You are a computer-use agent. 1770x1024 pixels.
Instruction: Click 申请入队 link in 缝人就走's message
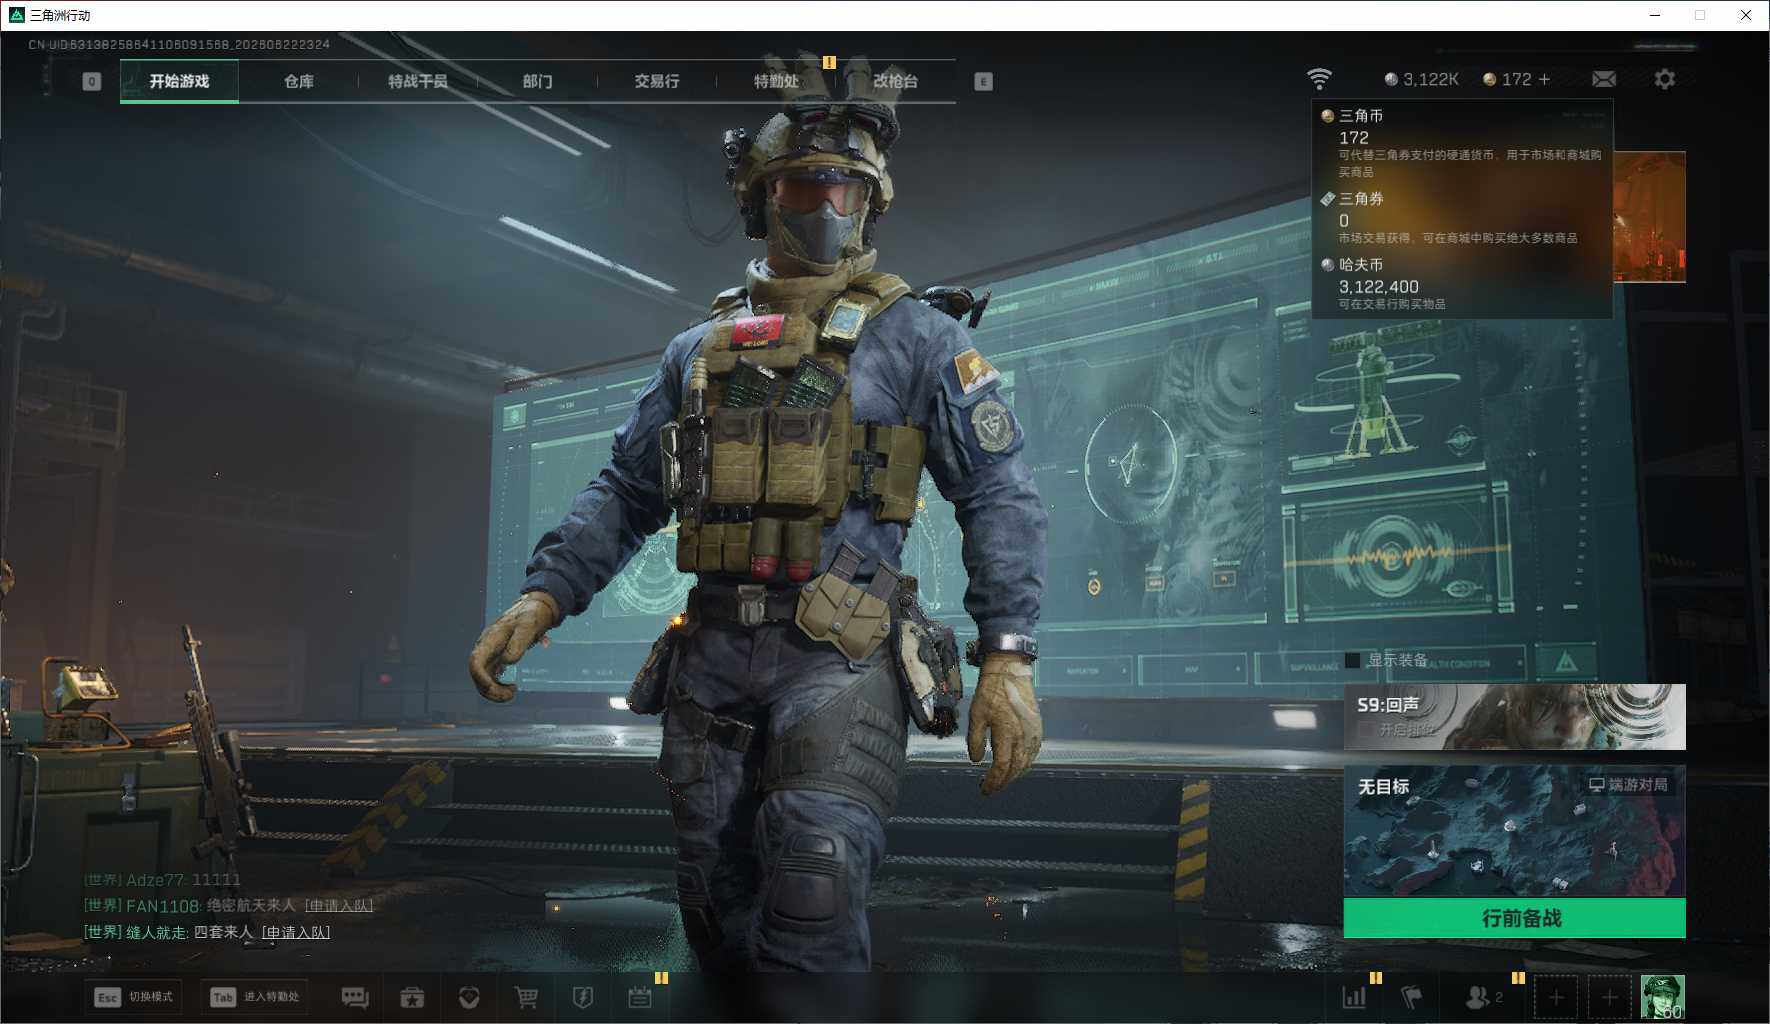point(296,932)
